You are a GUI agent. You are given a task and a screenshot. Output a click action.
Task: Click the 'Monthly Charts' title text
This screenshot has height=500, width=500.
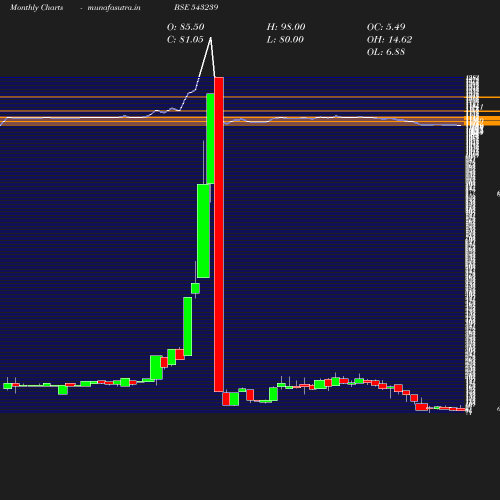[37, 8]
